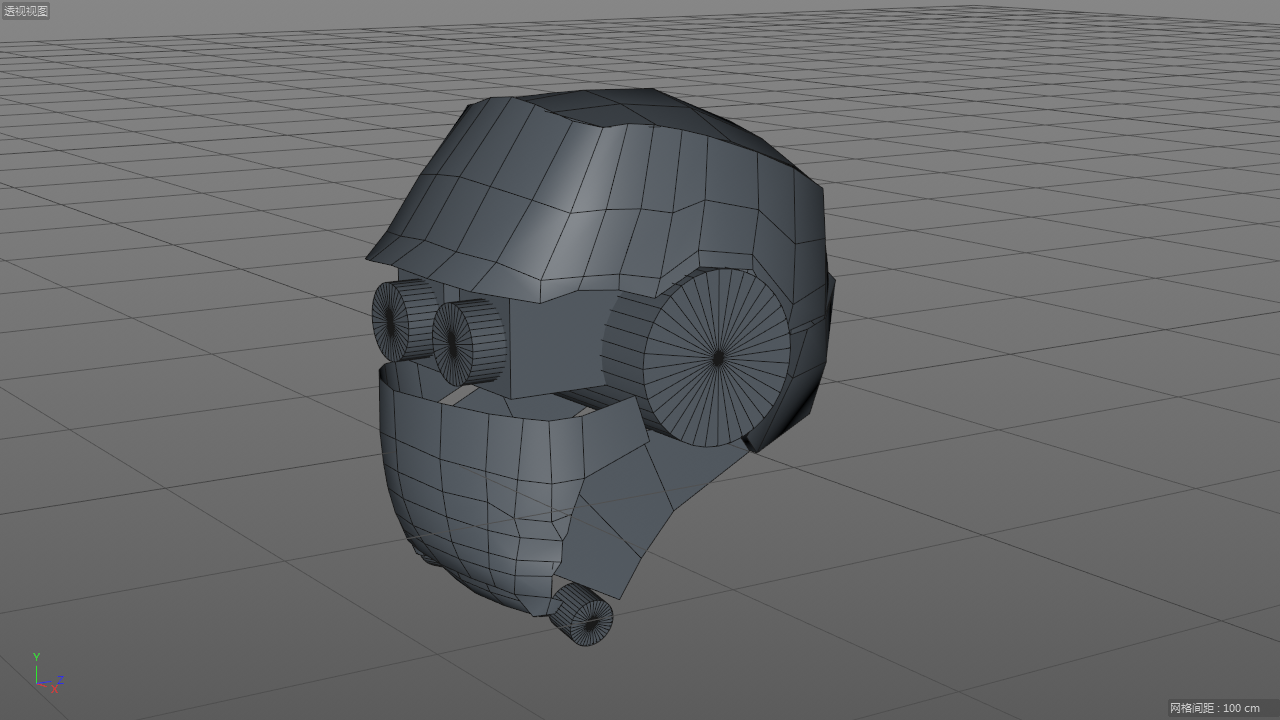The image size is (1280, 720).
Task: Click the XYZ axis orientation gizmo
Action: [x=47, y=673]
